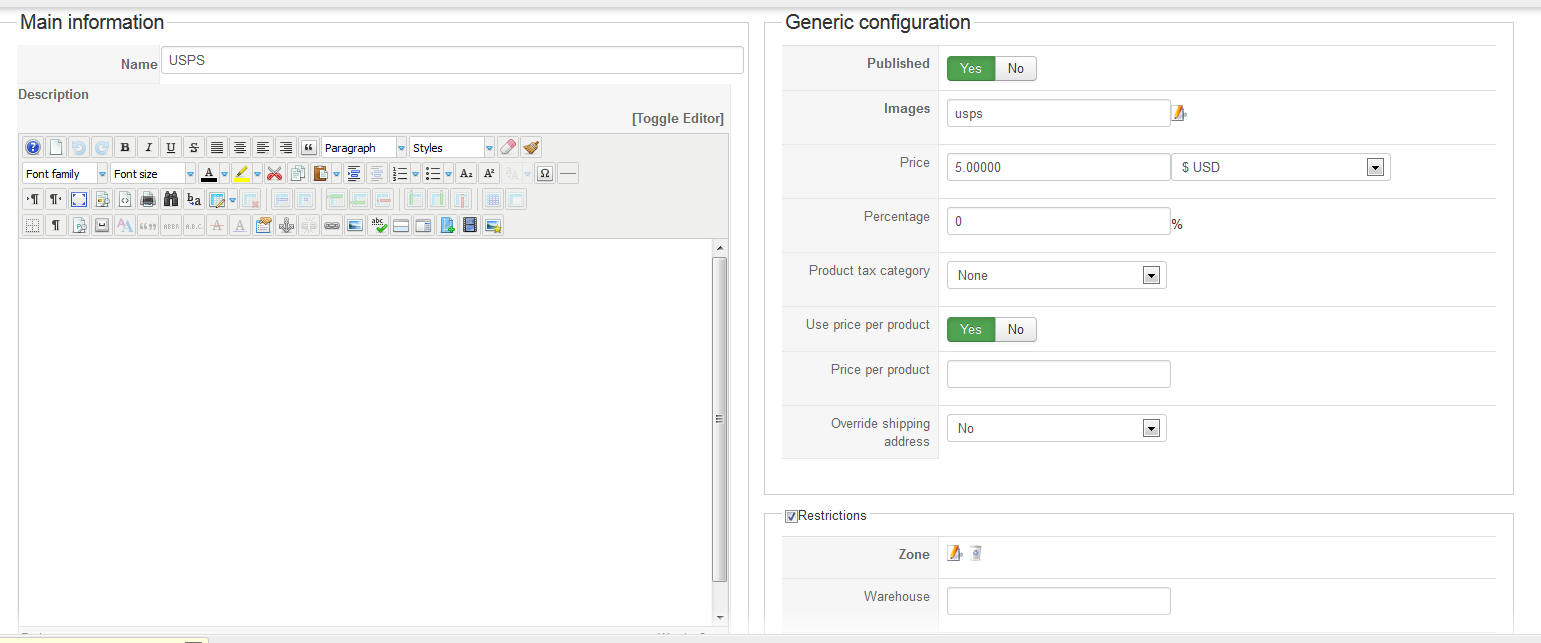Viewport: 1541px width, 643px height.
Task: Set Published to No
Action: pyautogui.click(x=1015, y=68)
